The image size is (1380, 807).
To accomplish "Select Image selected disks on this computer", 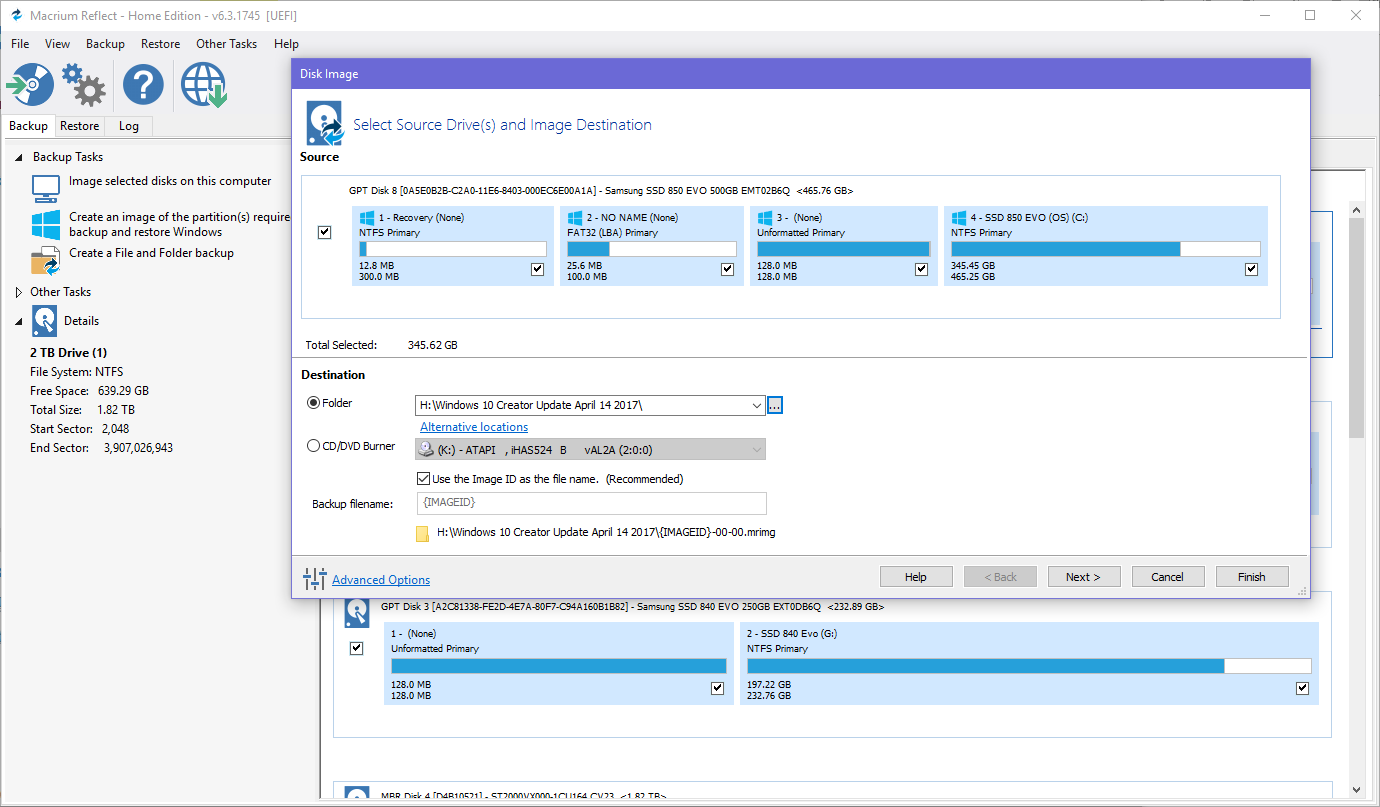I will click(x=170, y=181).
